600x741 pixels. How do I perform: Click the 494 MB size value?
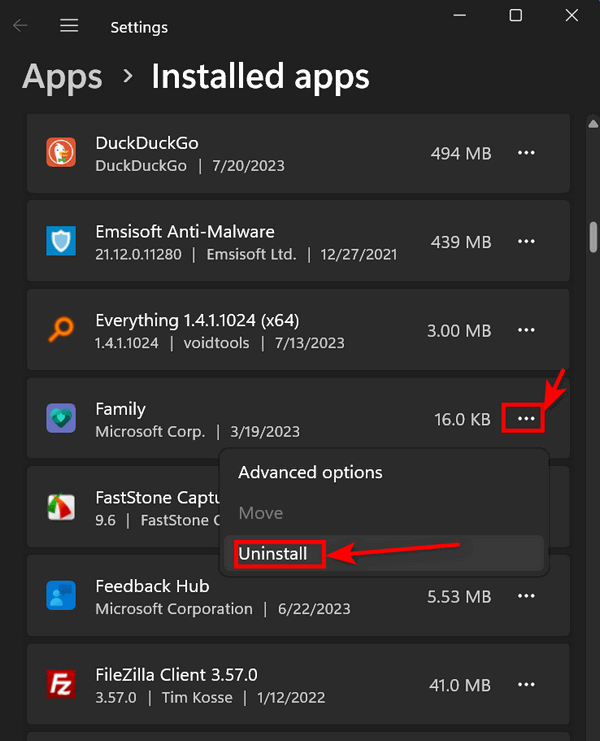[x=461, y=154]
